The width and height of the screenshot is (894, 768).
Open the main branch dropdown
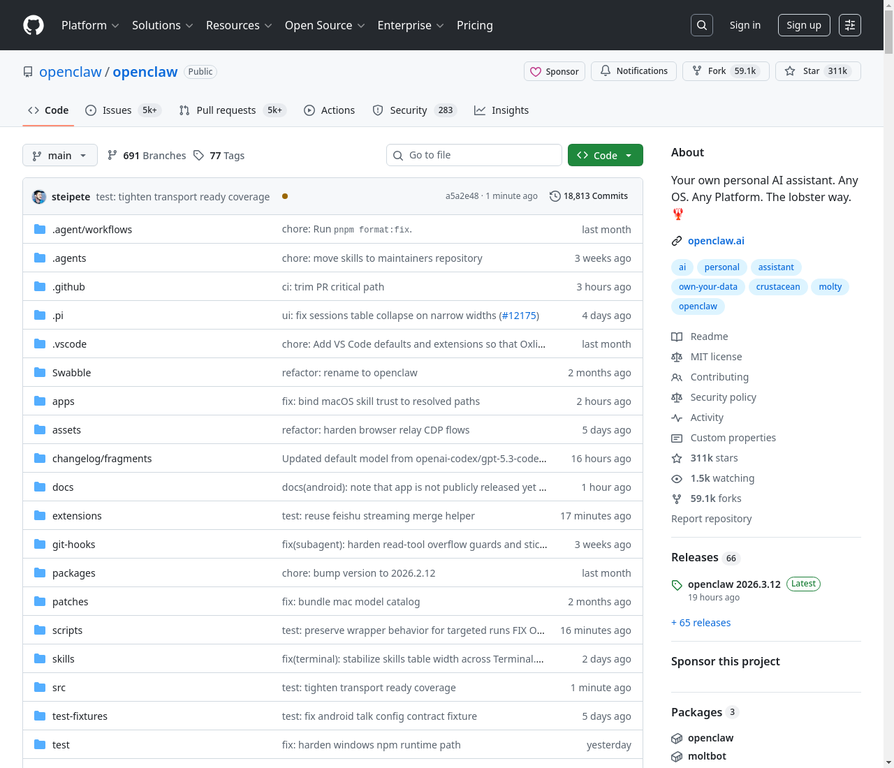pos(59,155)
